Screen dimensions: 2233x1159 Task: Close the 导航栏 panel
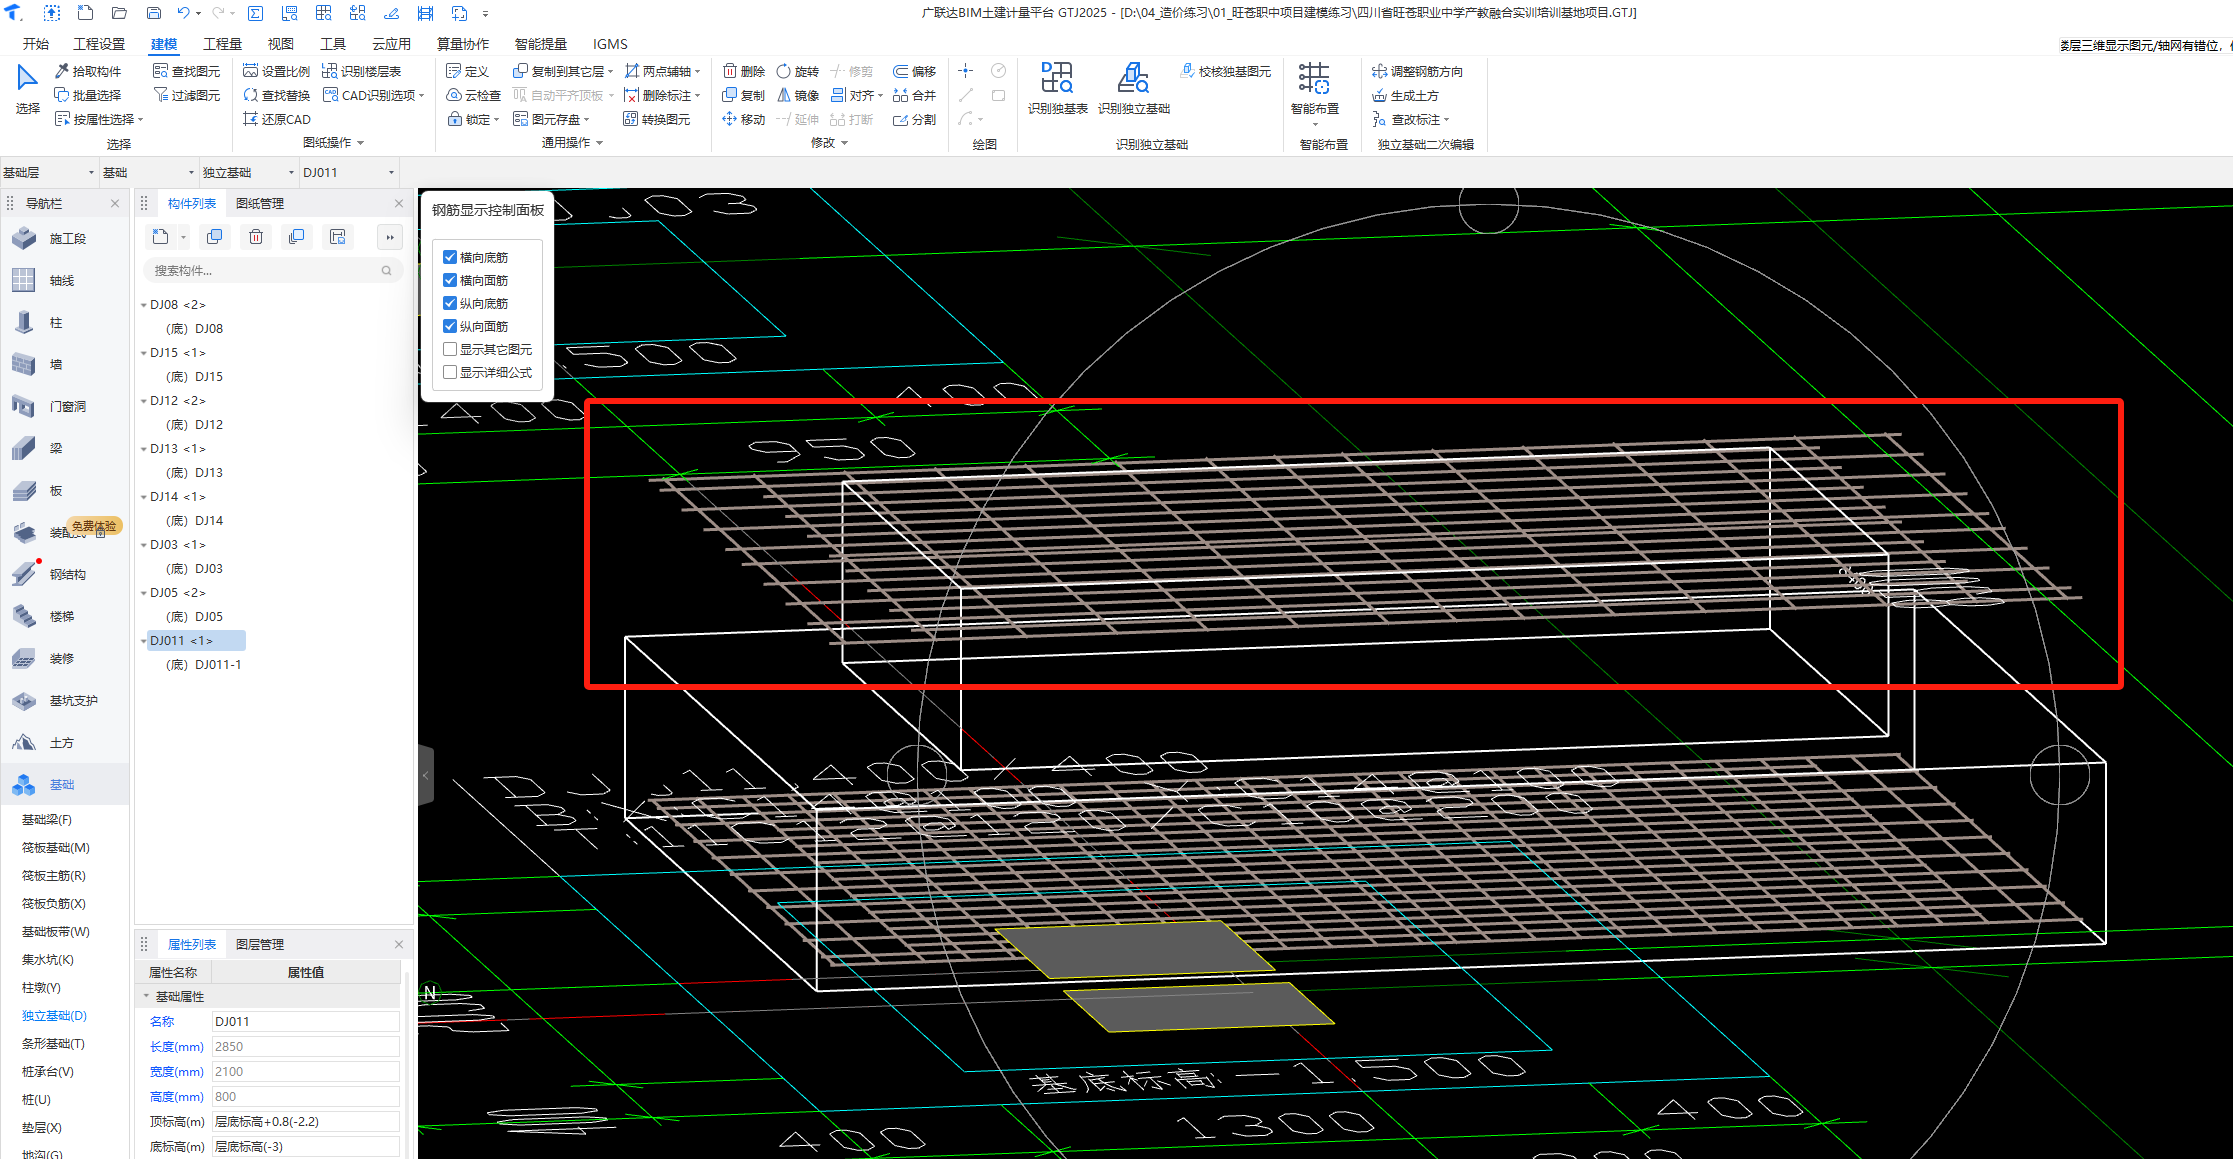pos(115,203)
